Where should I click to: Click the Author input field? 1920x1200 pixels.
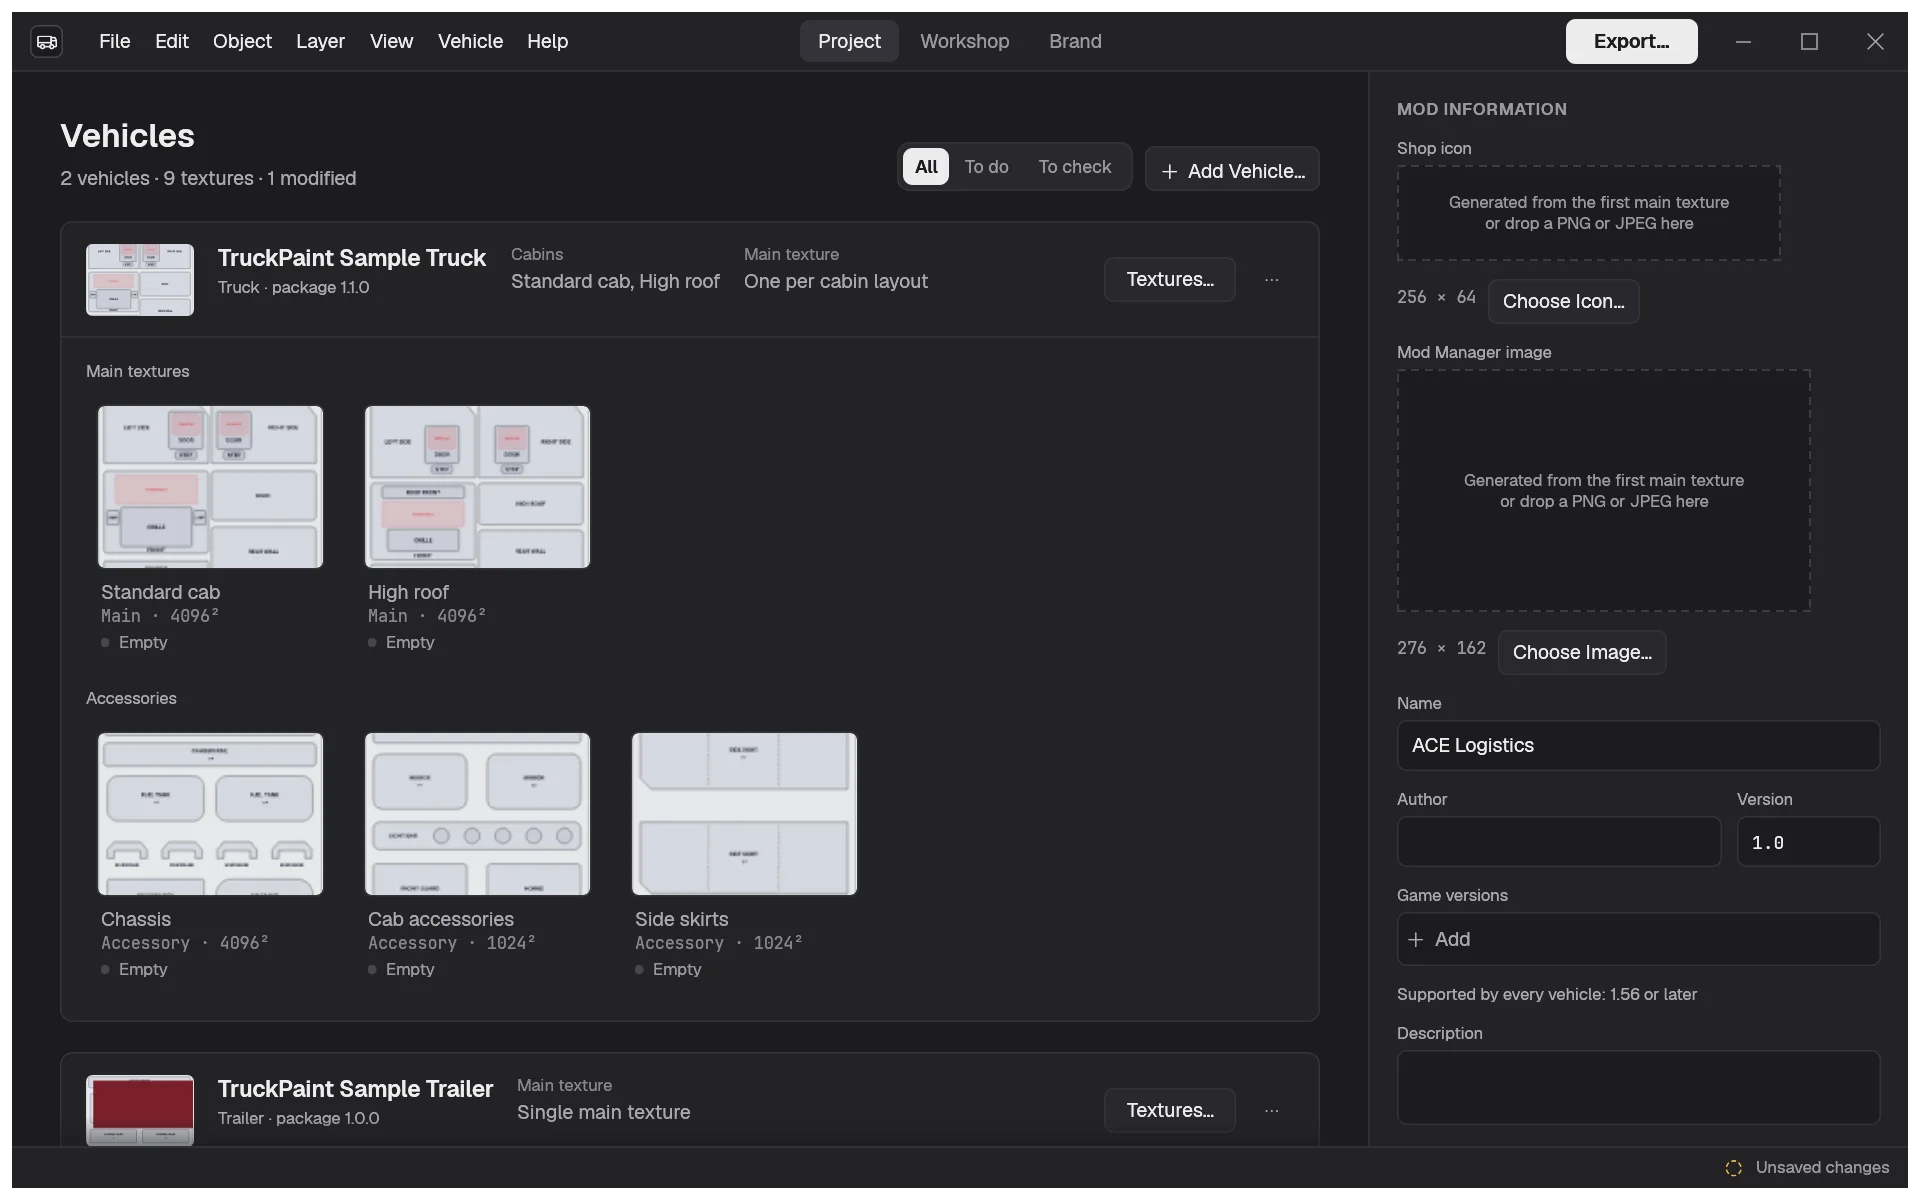(x=1558, y=842)
